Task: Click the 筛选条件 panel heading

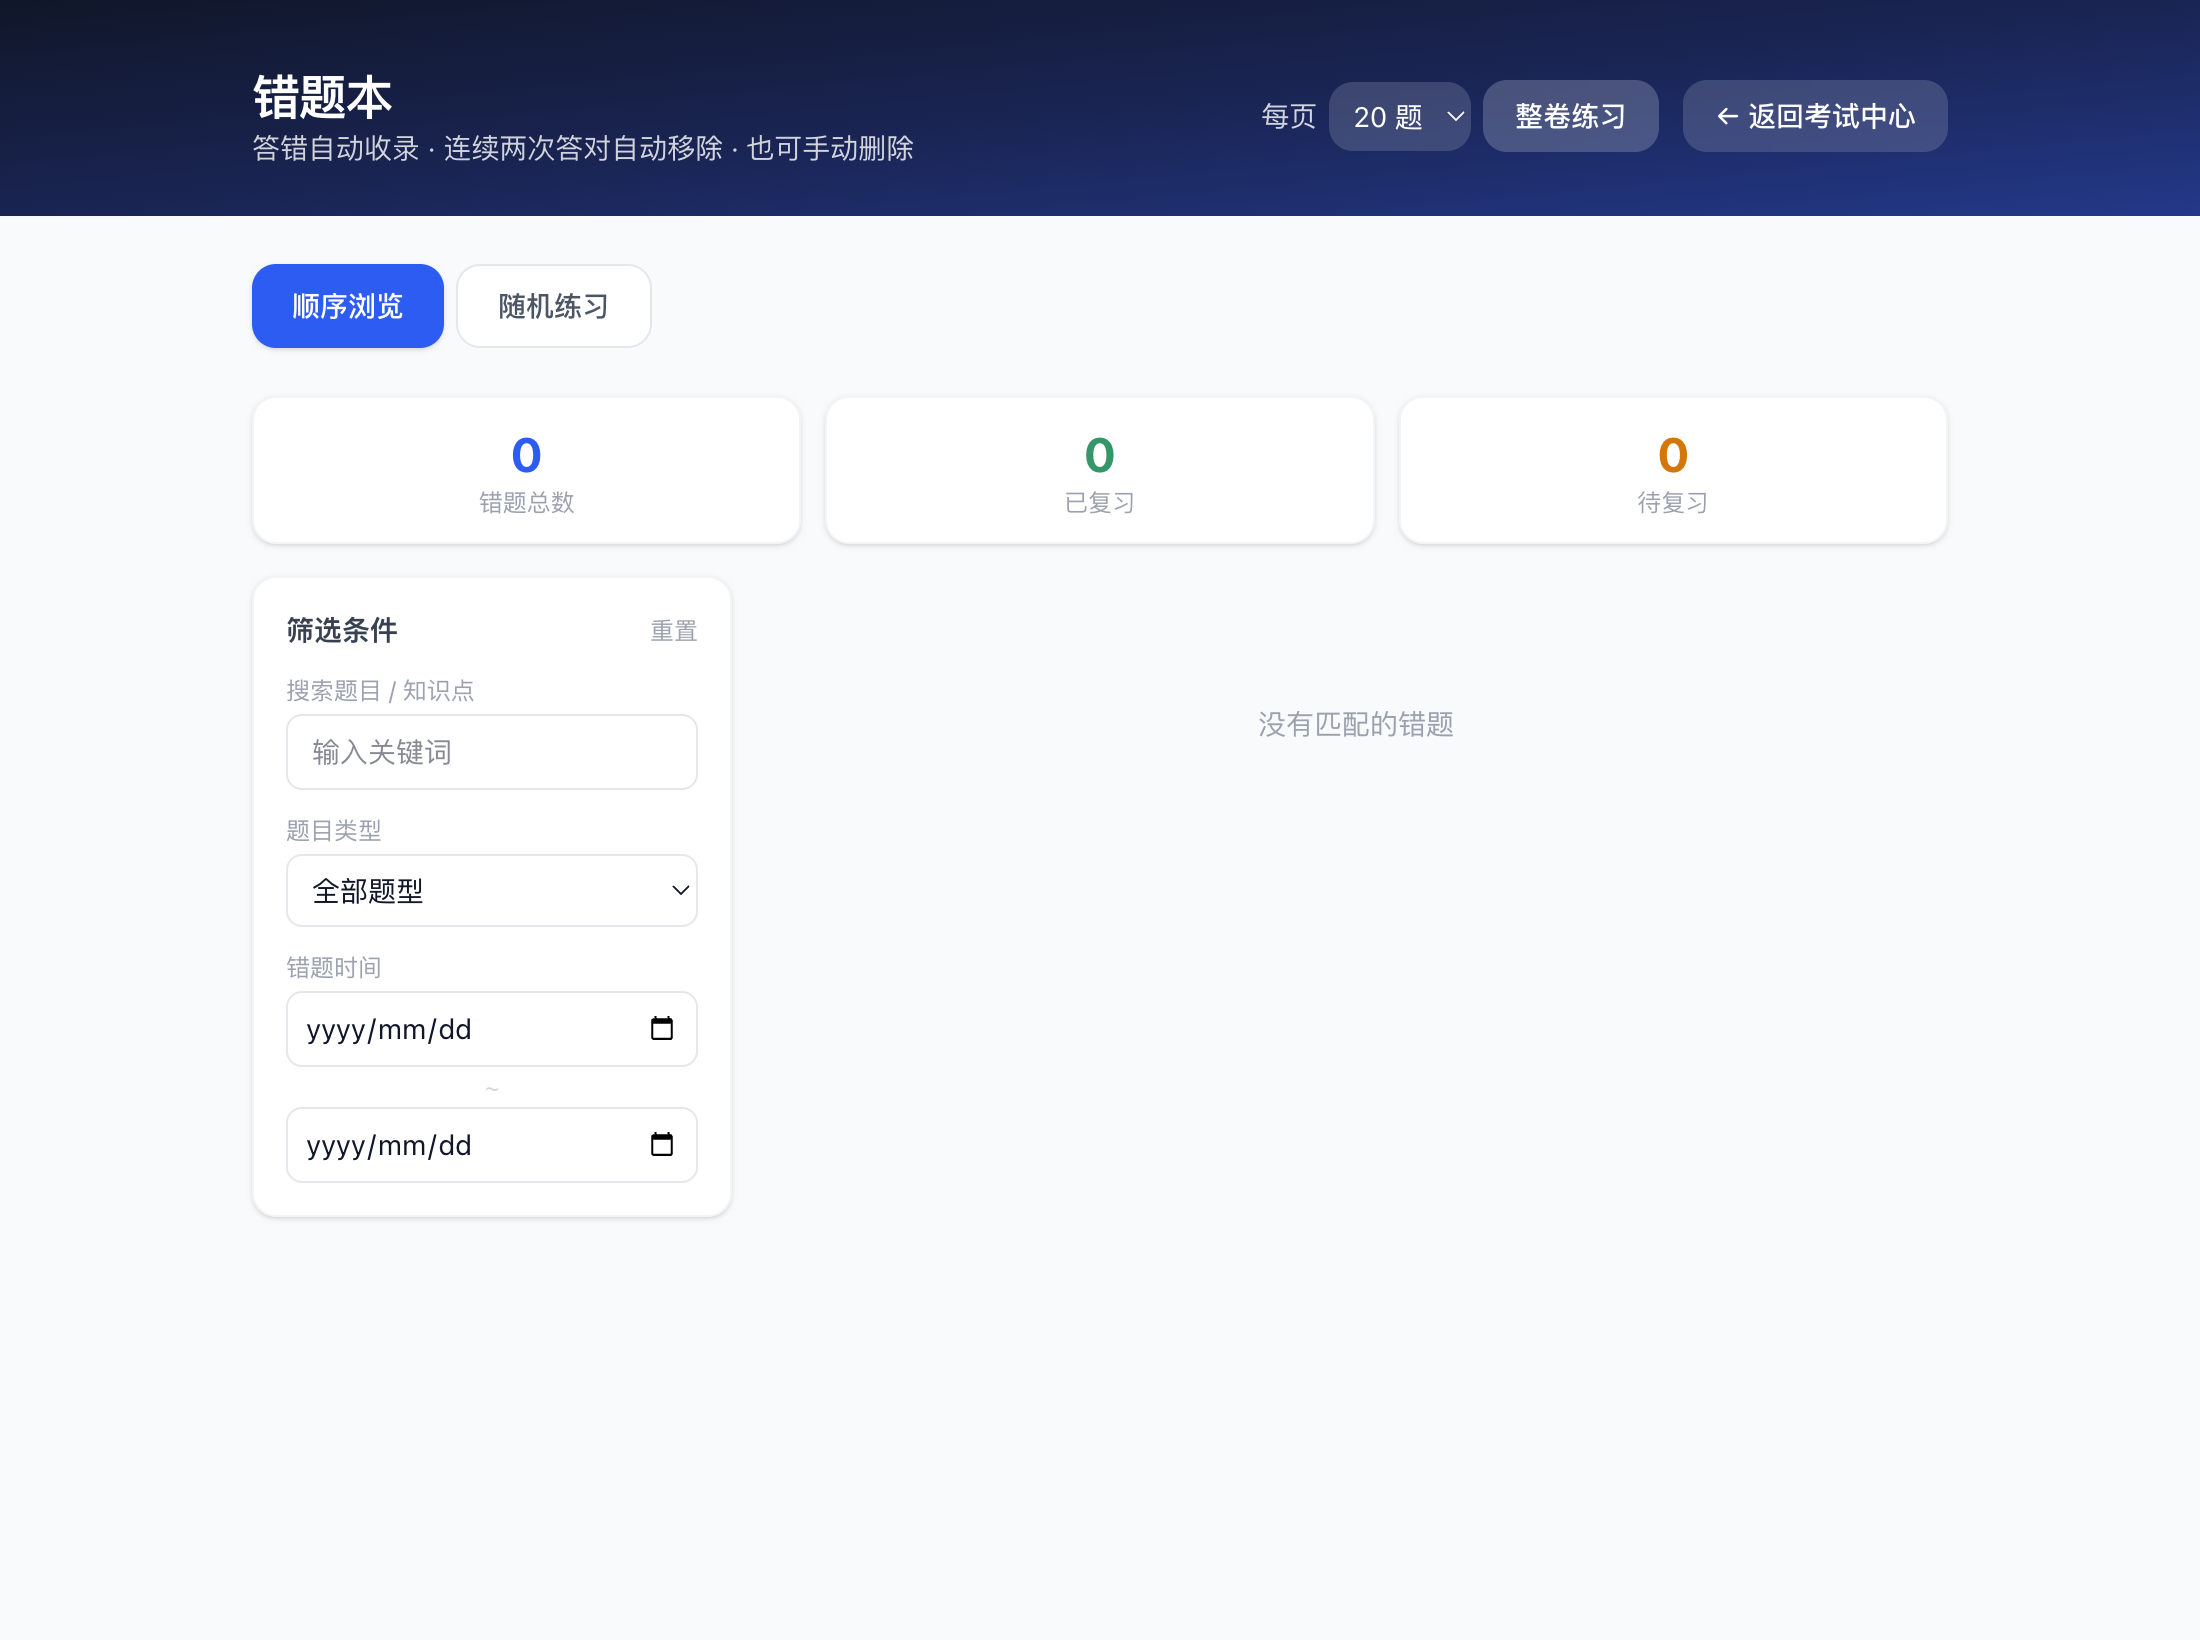Action: (x=342, y=630)
